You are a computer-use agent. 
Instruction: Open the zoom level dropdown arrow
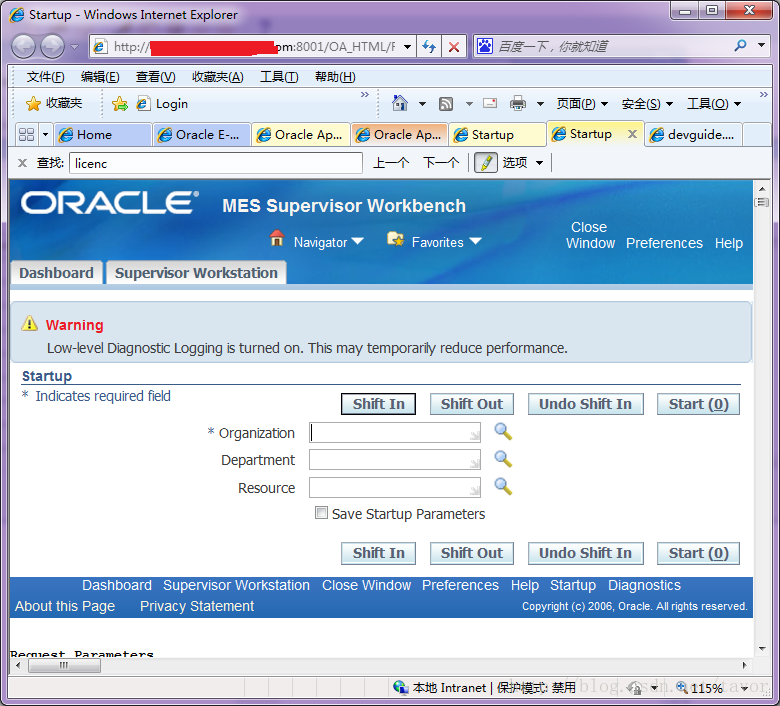coord(745,688)
